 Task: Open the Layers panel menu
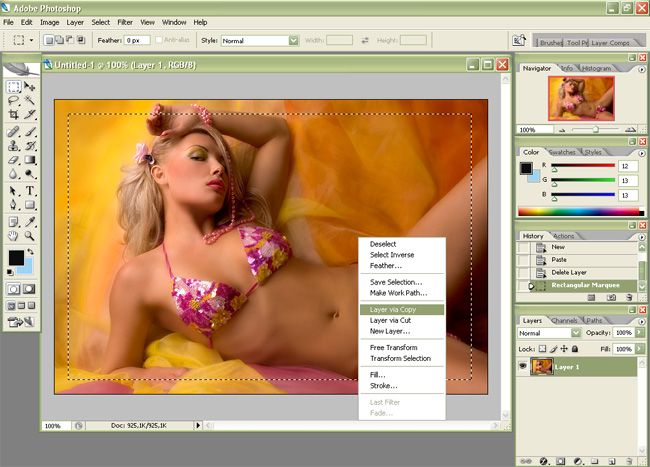point(642,321)
